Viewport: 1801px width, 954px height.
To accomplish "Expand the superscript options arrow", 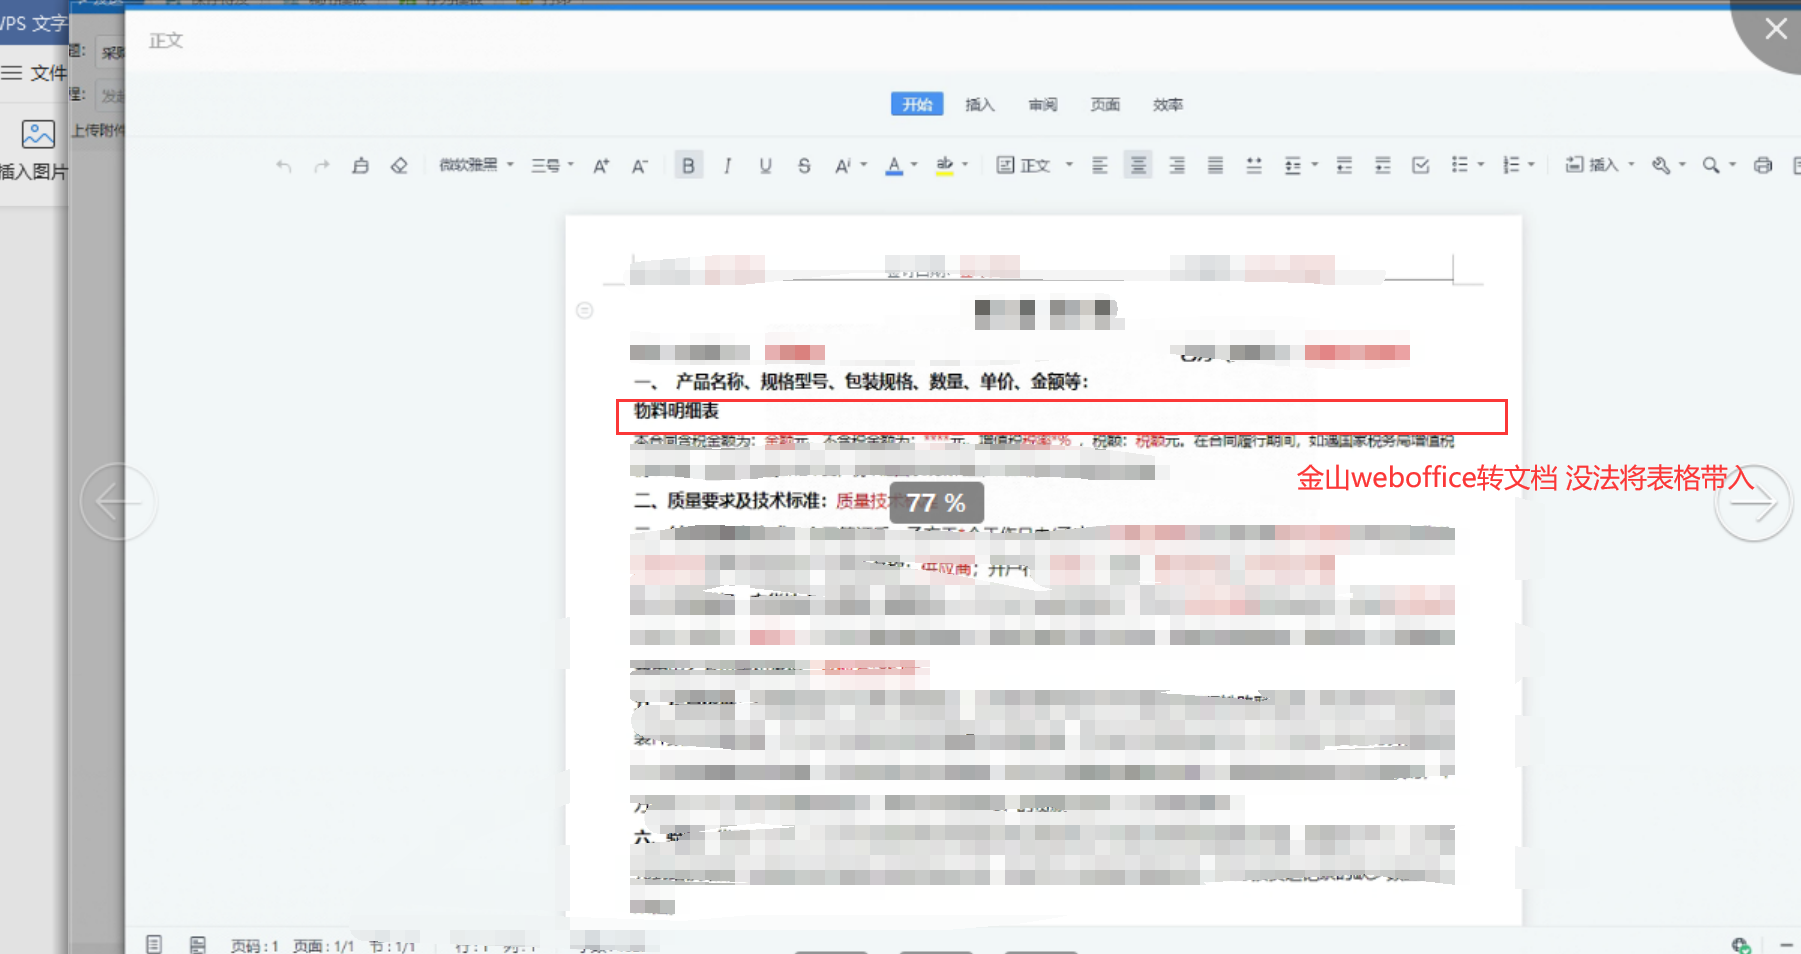I will (x=863, y=165).
